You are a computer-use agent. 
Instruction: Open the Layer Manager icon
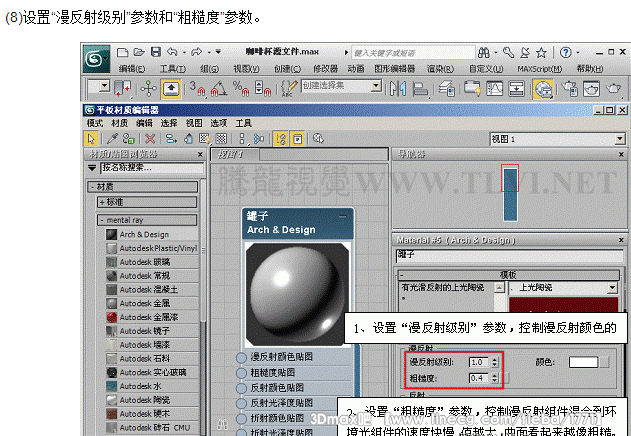pyautogui.click(x=447, y=88)
